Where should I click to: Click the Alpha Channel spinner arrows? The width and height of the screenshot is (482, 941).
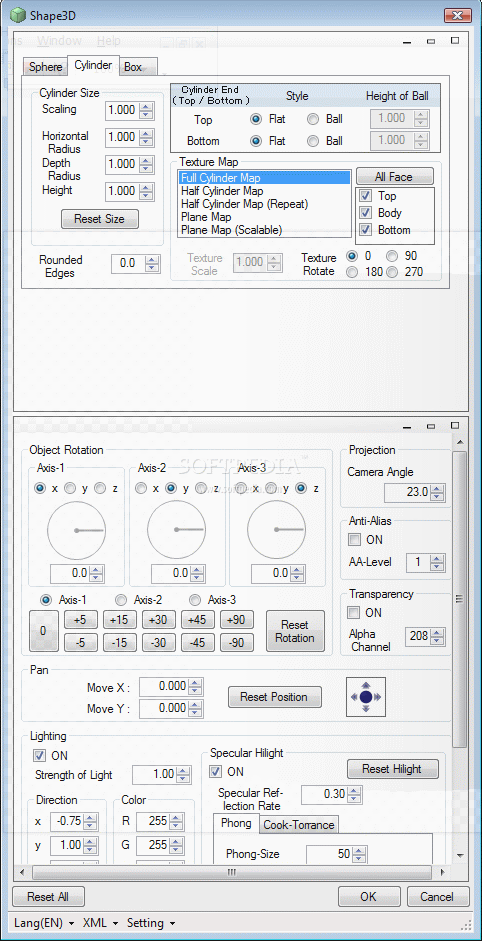(x=438, y=636)
